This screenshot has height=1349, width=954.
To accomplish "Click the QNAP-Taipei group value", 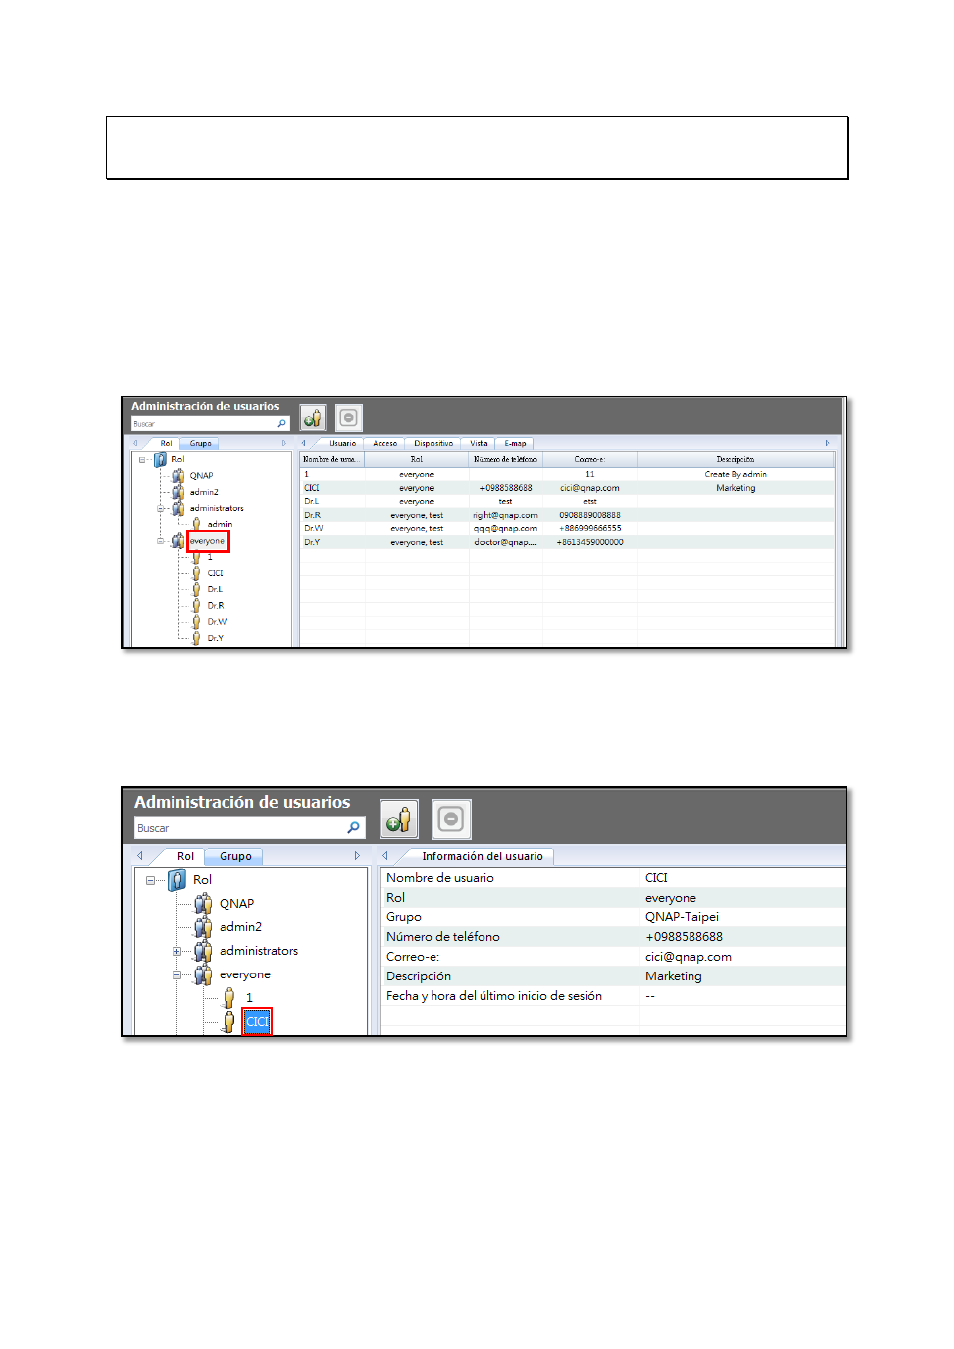I will [x=682, y=917].
